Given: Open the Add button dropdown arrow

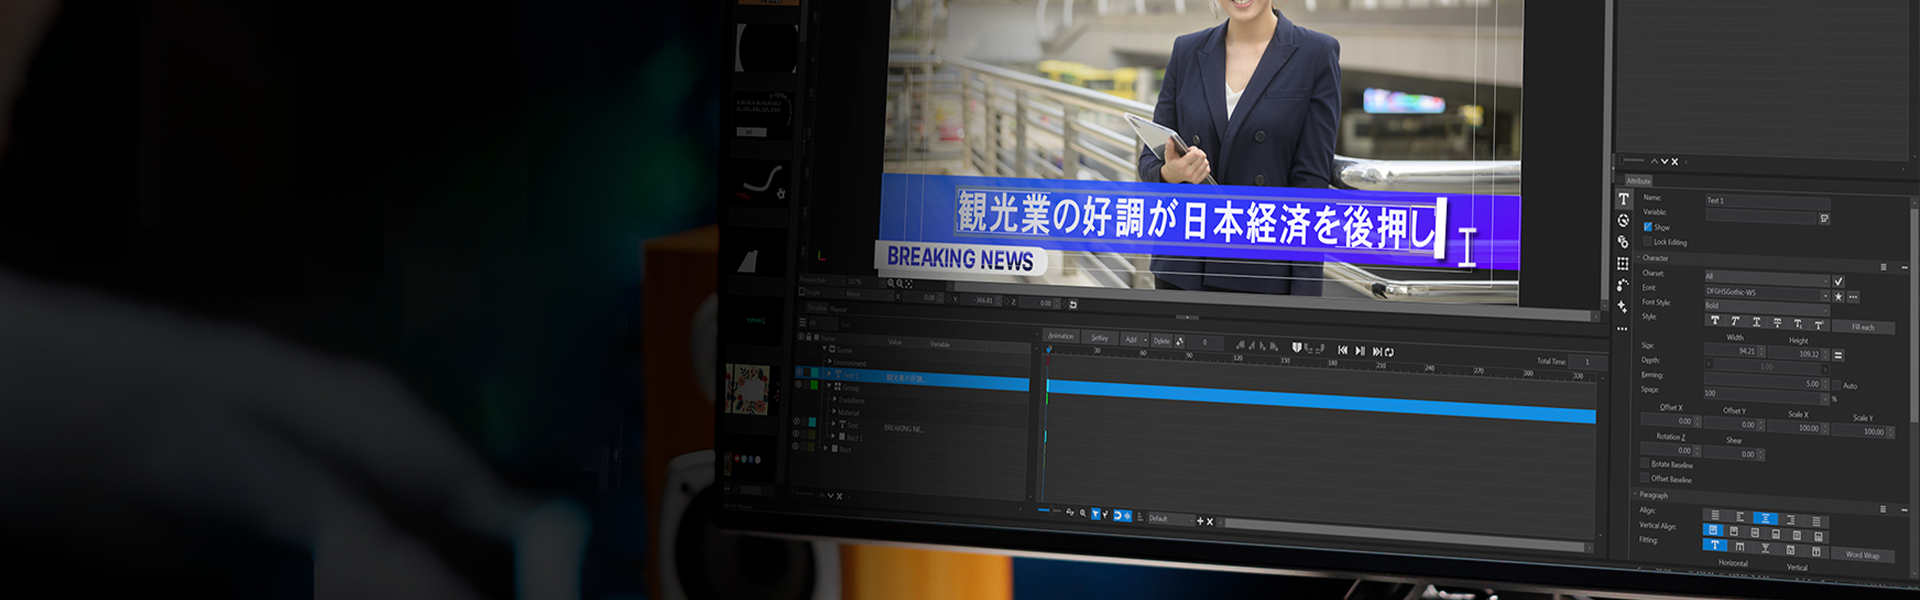Looking at the screenshot, I should click(x=1145, y=340).
